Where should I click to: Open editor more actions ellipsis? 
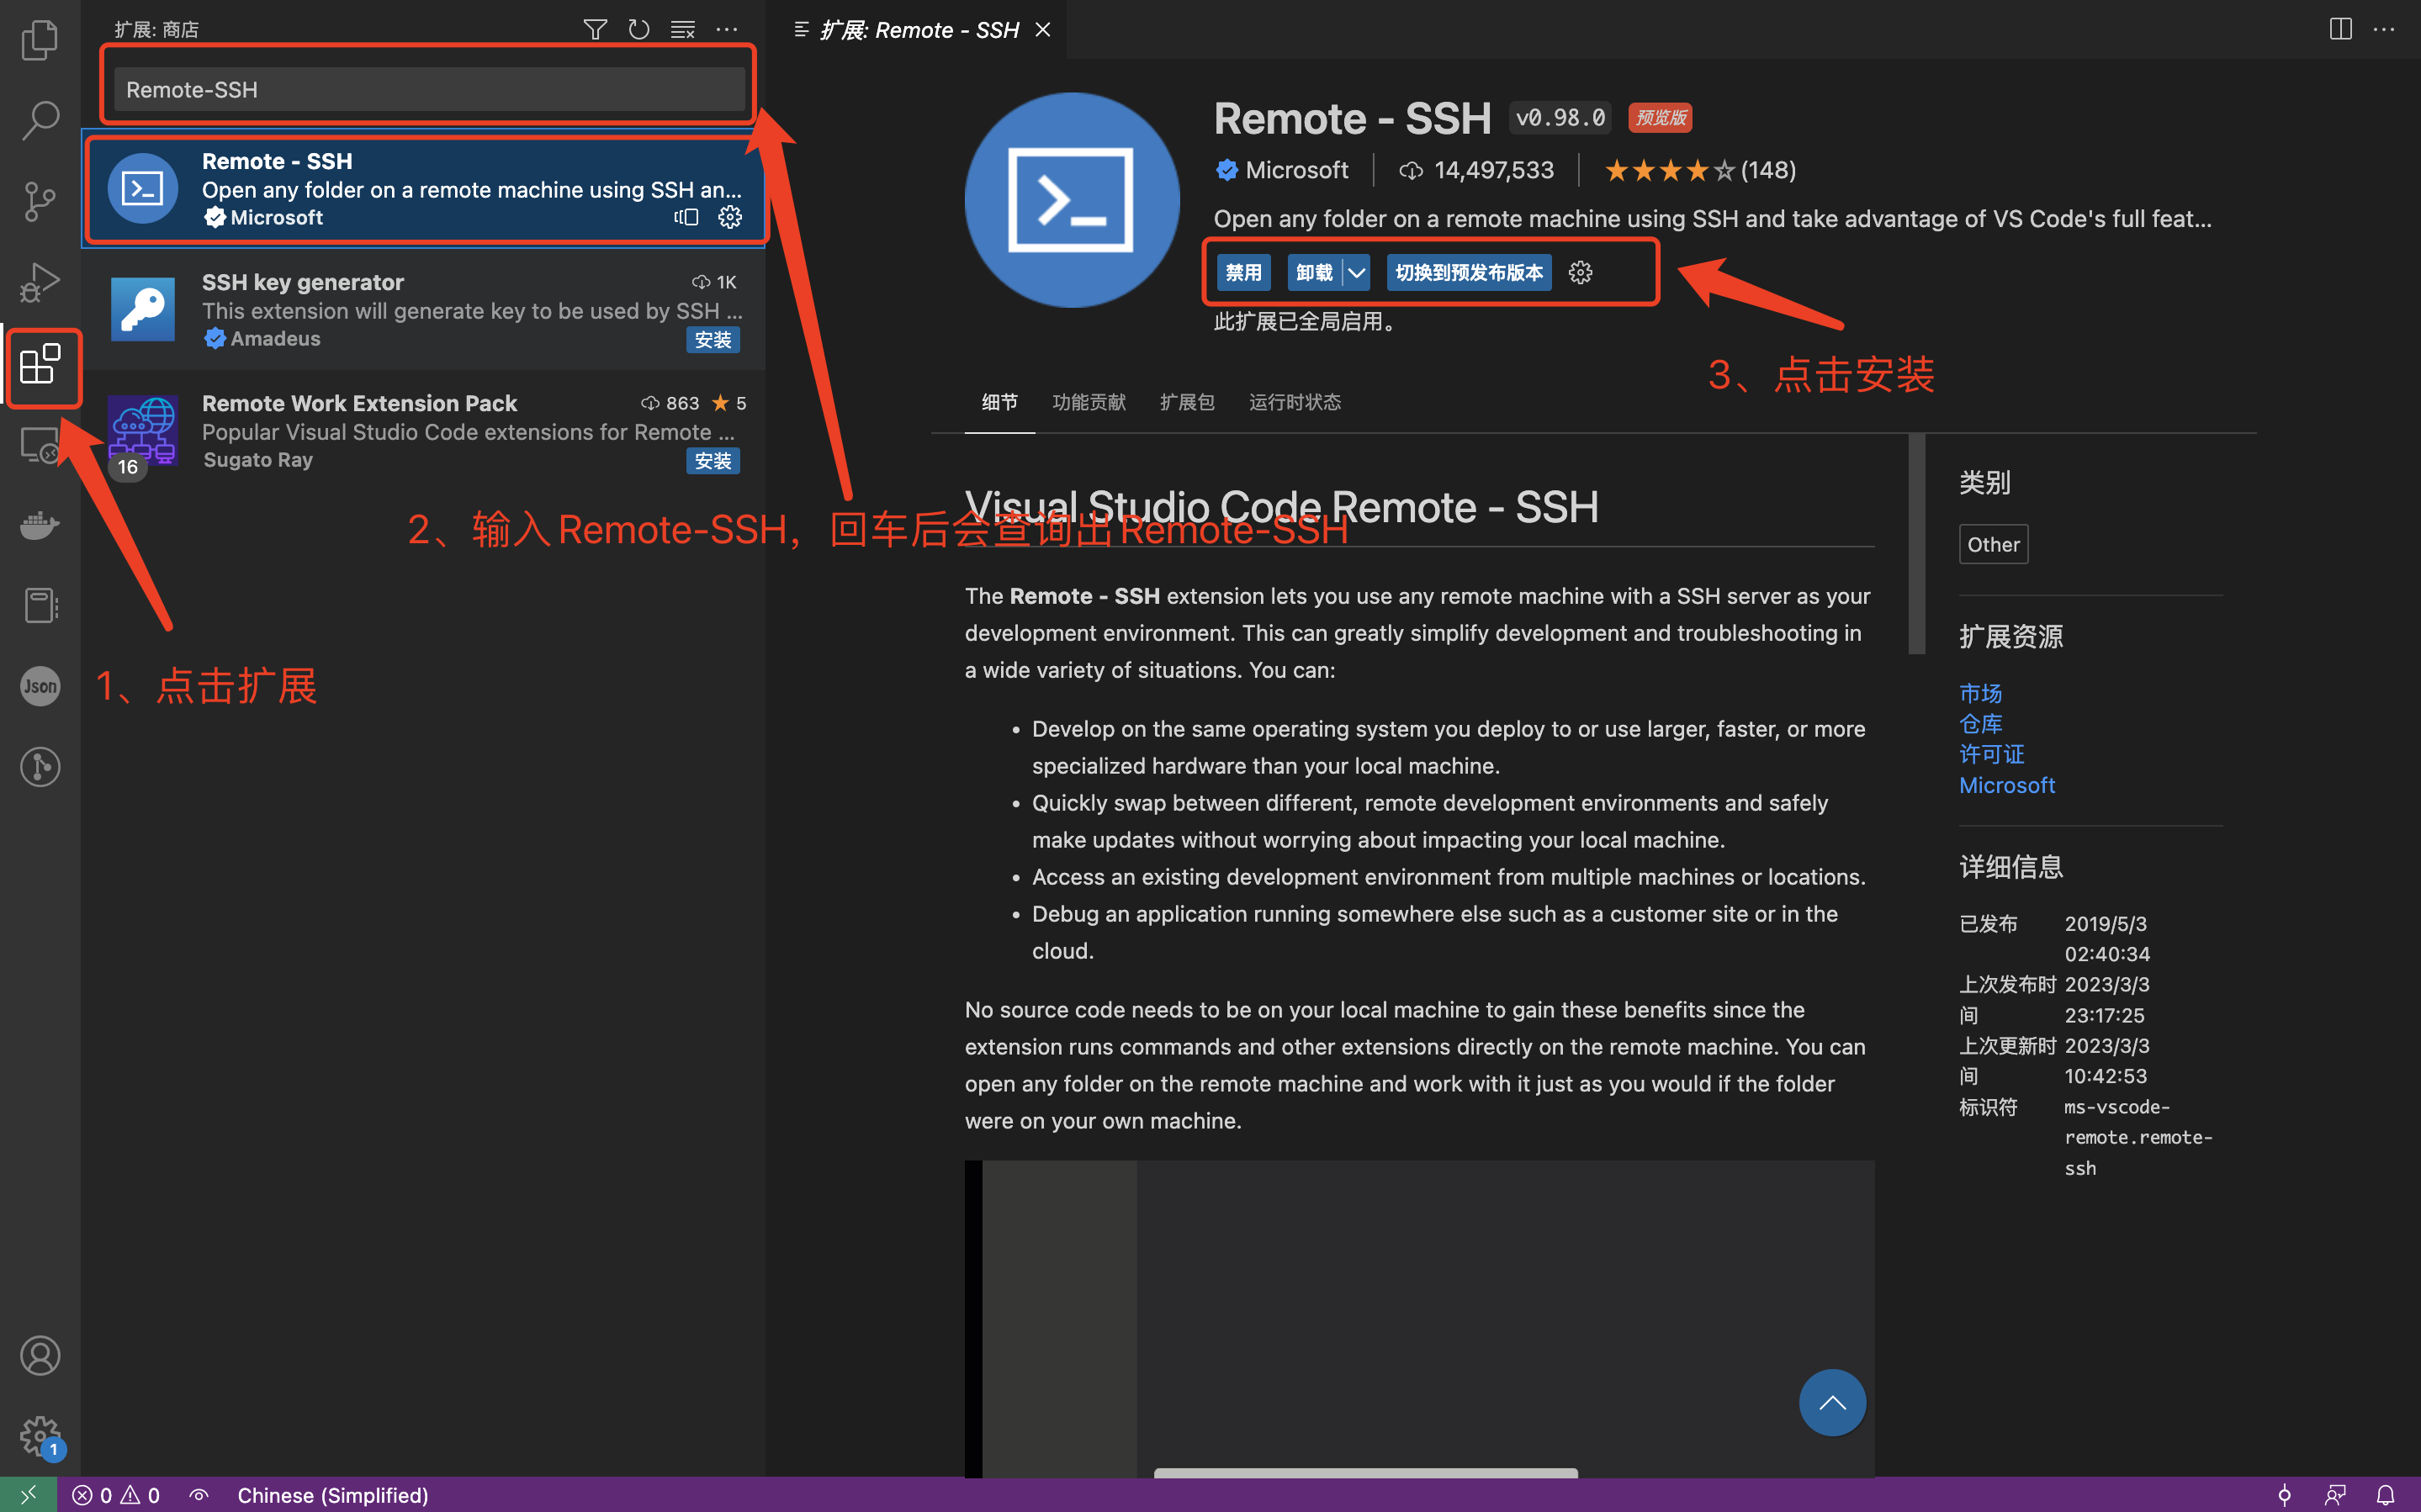pyautogui.click(x=2384, y=29)
